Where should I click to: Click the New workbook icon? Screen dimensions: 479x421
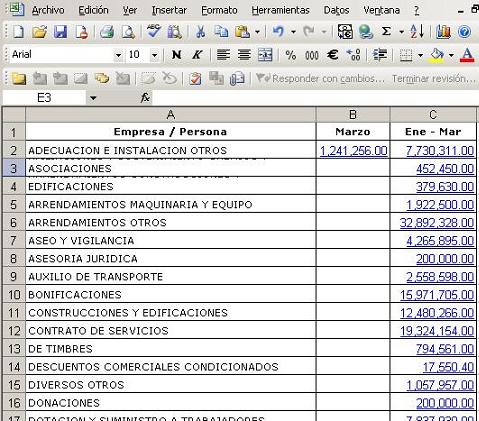[18, 32]
